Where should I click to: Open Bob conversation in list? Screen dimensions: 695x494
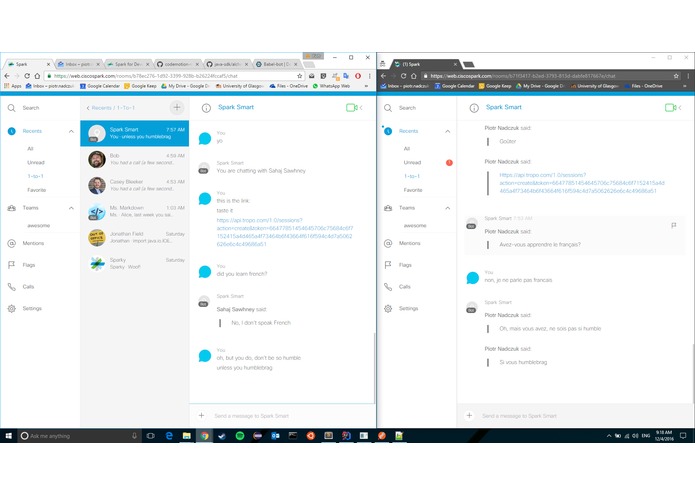point(135,159)
